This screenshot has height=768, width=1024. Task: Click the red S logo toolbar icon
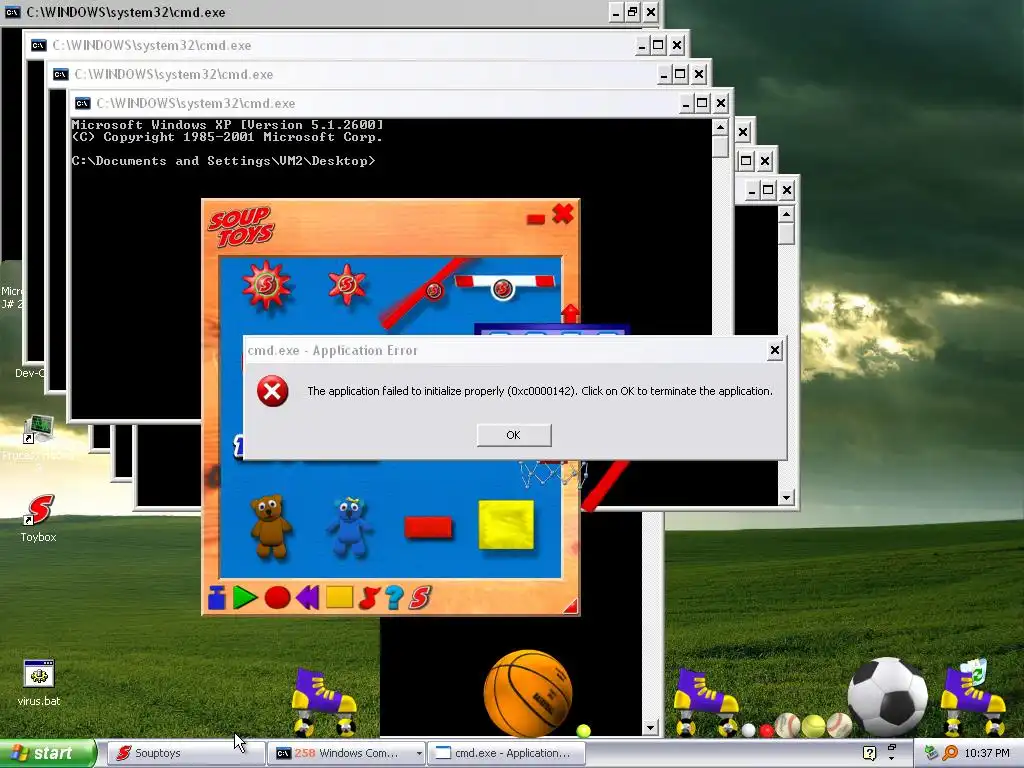420,597
